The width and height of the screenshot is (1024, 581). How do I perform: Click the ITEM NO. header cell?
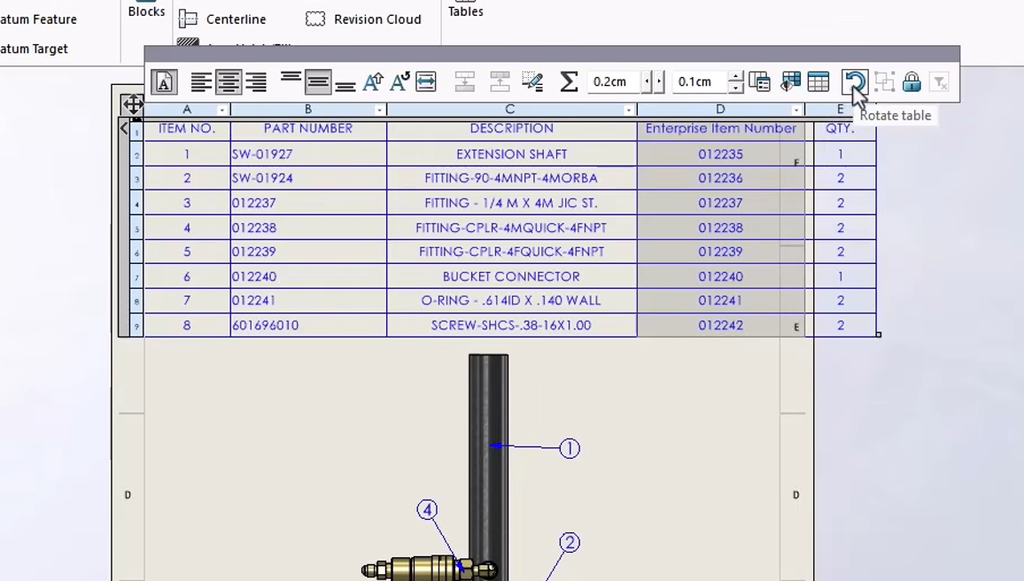pyautogui.click(x=187, y=129)
